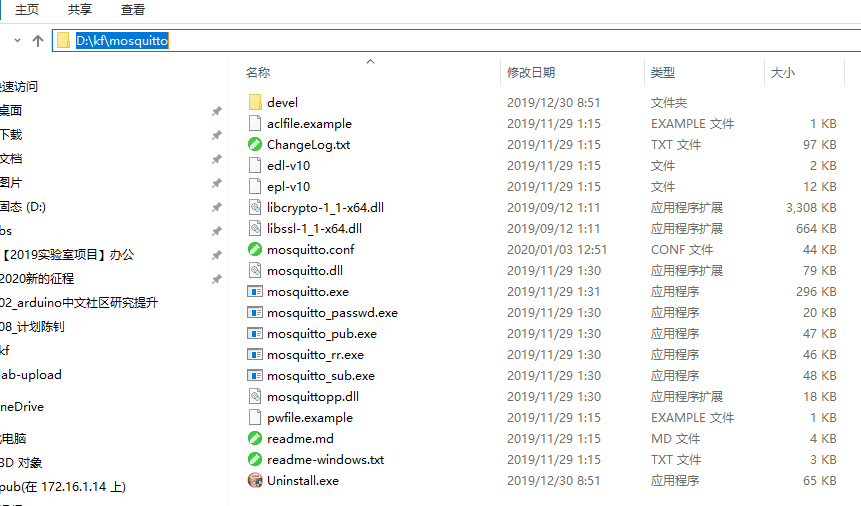Select file name mosquitto.conf
Image resolution: width=861 pixels, height=506 pixels.
311,249
